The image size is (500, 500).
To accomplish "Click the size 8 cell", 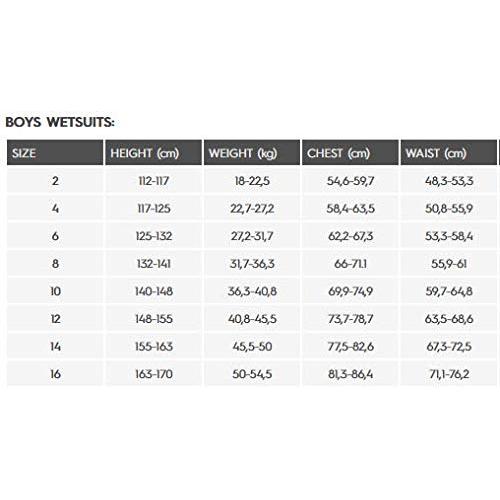I will click(x=55, y=264).
